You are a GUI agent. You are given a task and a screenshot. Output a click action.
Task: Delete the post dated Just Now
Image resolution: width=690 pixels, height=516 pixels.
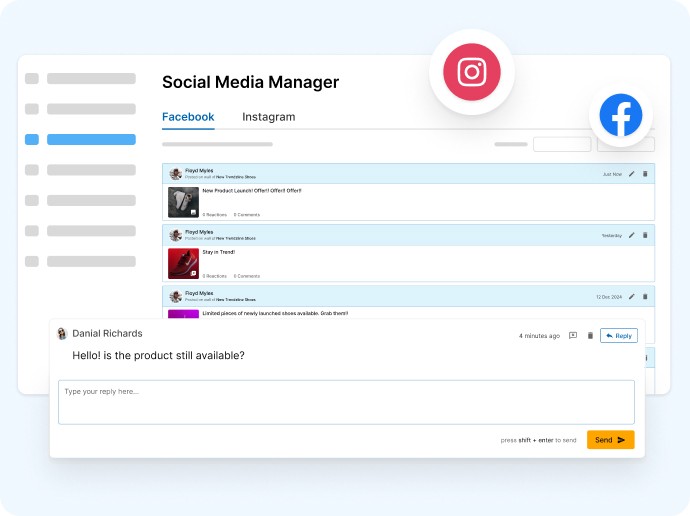click(645, 174)
